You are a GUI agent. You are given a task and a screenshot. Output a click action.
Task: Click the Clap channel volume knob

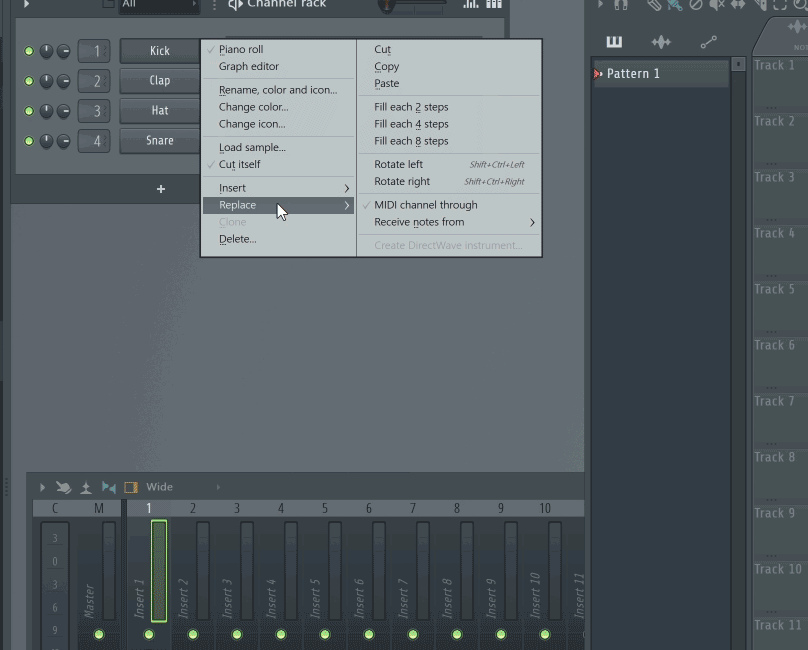[63, 81]
